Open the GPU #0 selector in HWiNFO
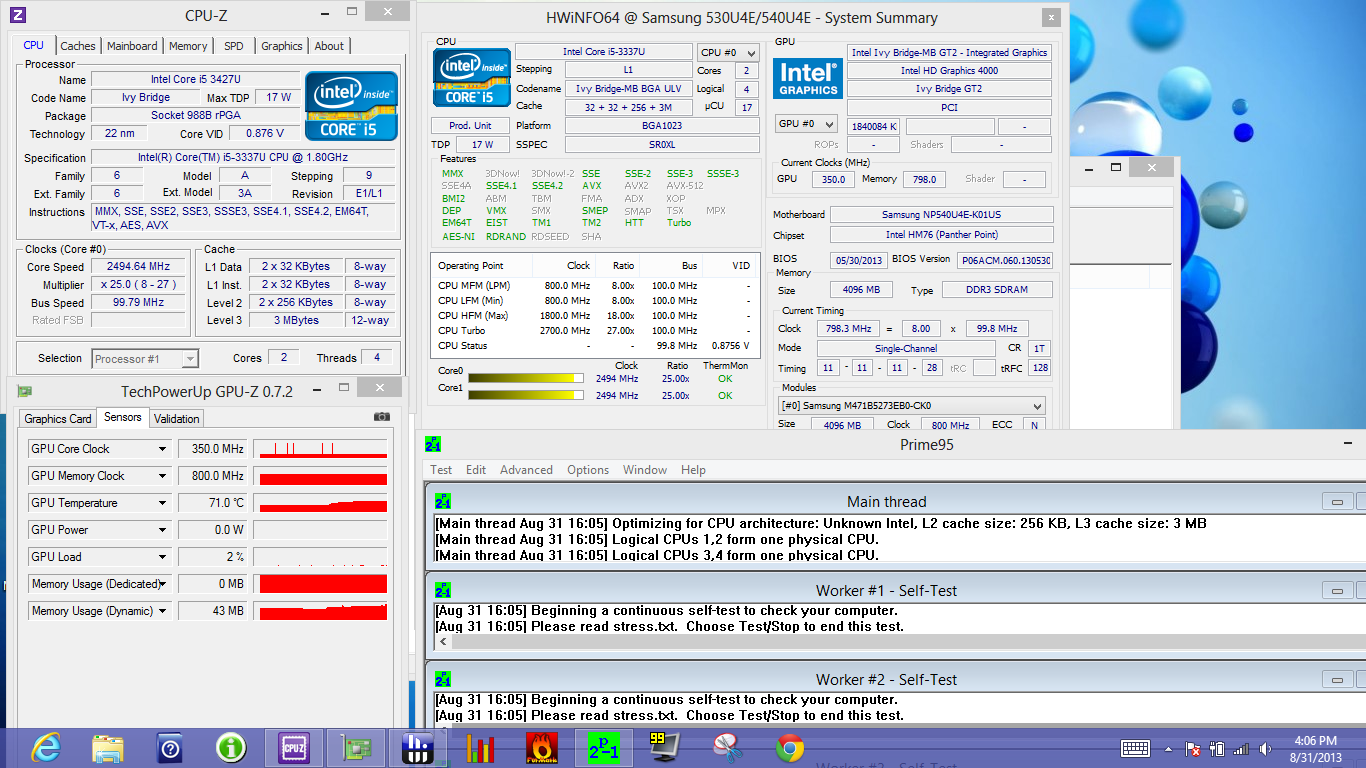 tap(806, 124)
